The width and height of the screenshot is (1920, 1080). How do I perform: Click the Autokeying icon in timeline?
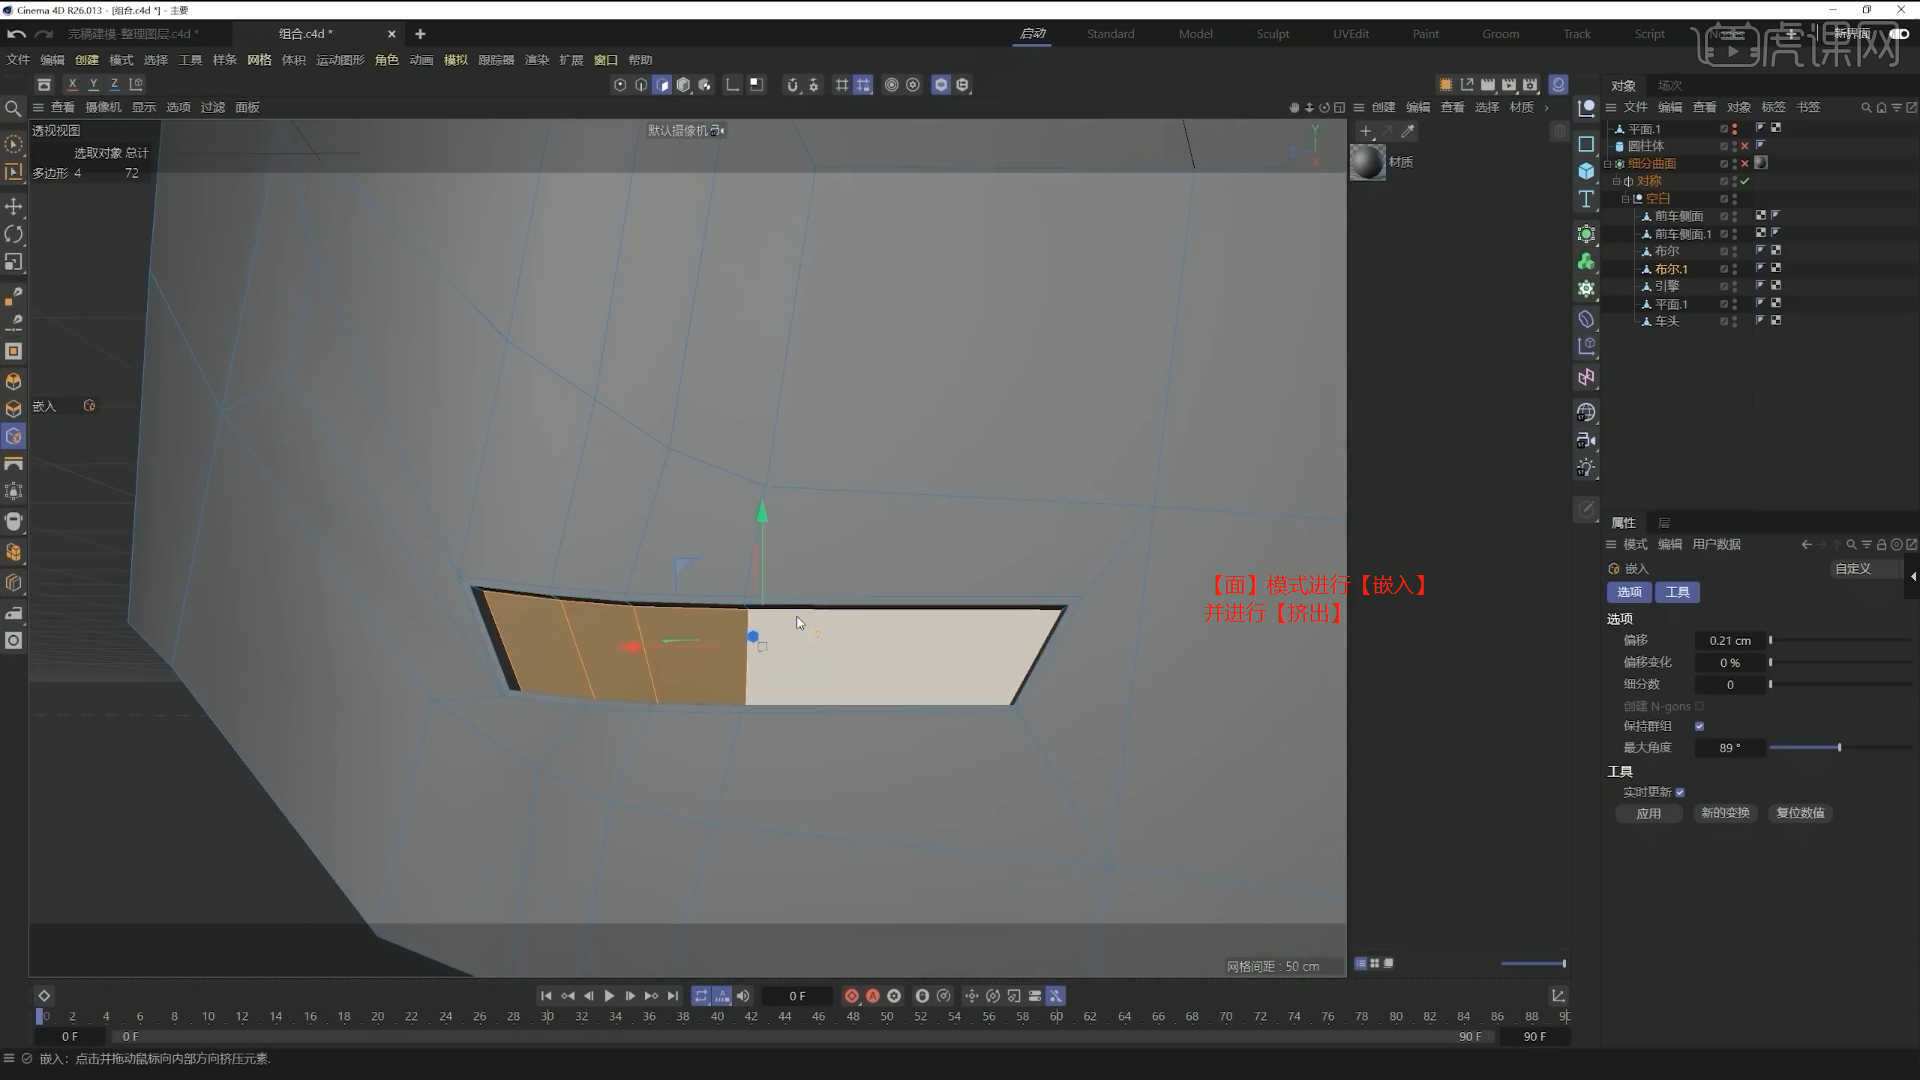click(x=873, y=996)
